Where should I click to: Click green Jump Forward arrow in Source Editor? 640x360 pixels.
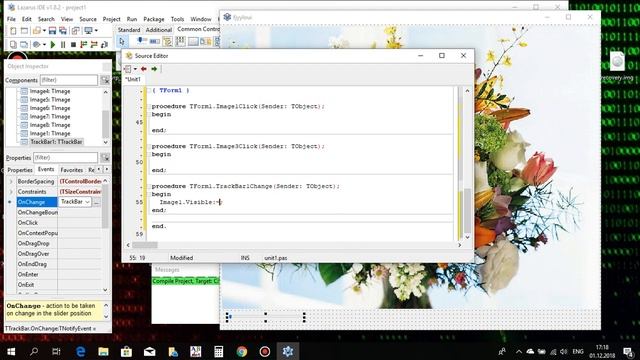pos(154,69)
